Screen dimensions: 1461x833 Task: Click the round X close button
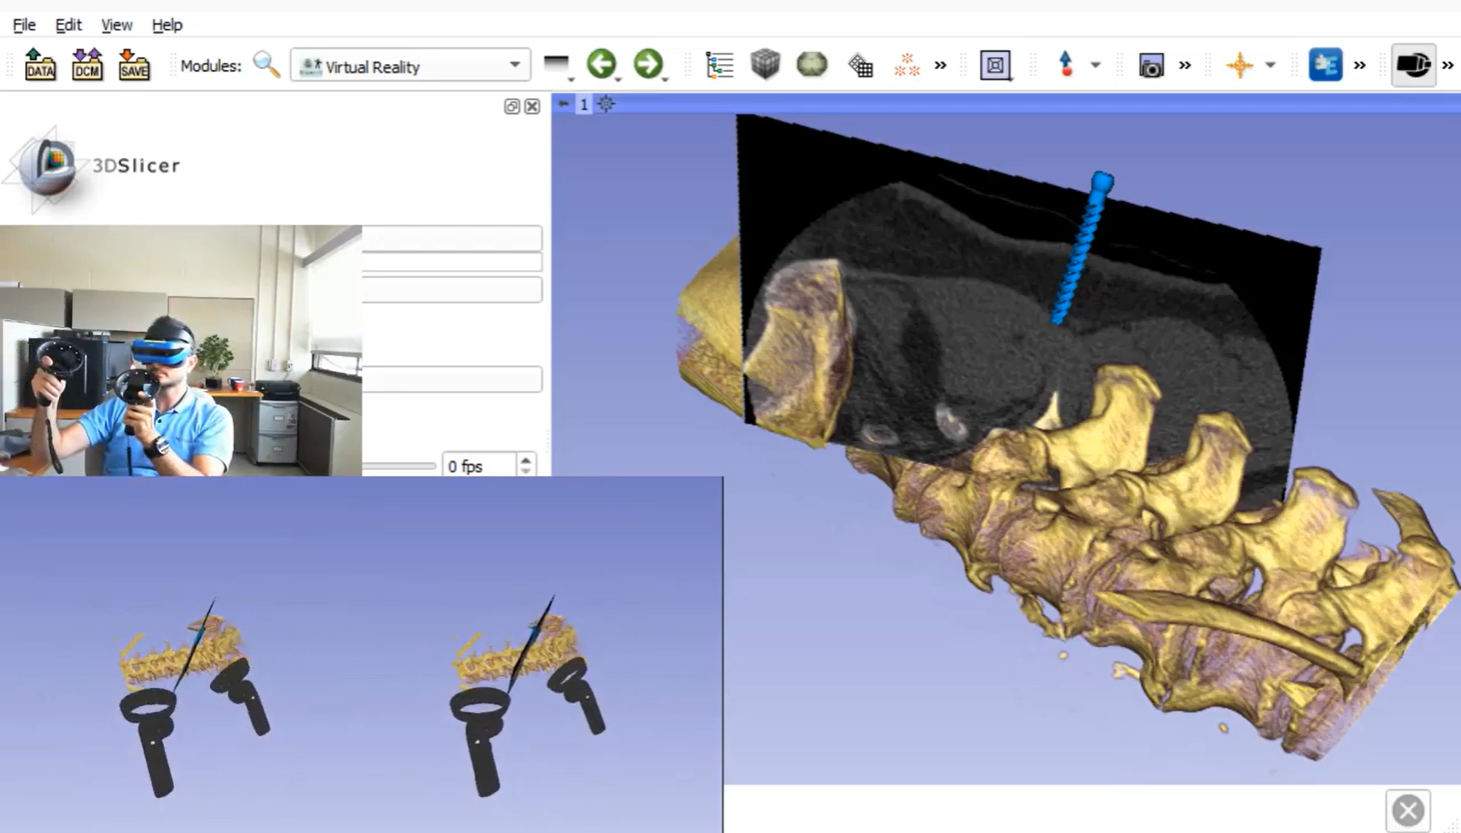click(x=1408, y=810)
